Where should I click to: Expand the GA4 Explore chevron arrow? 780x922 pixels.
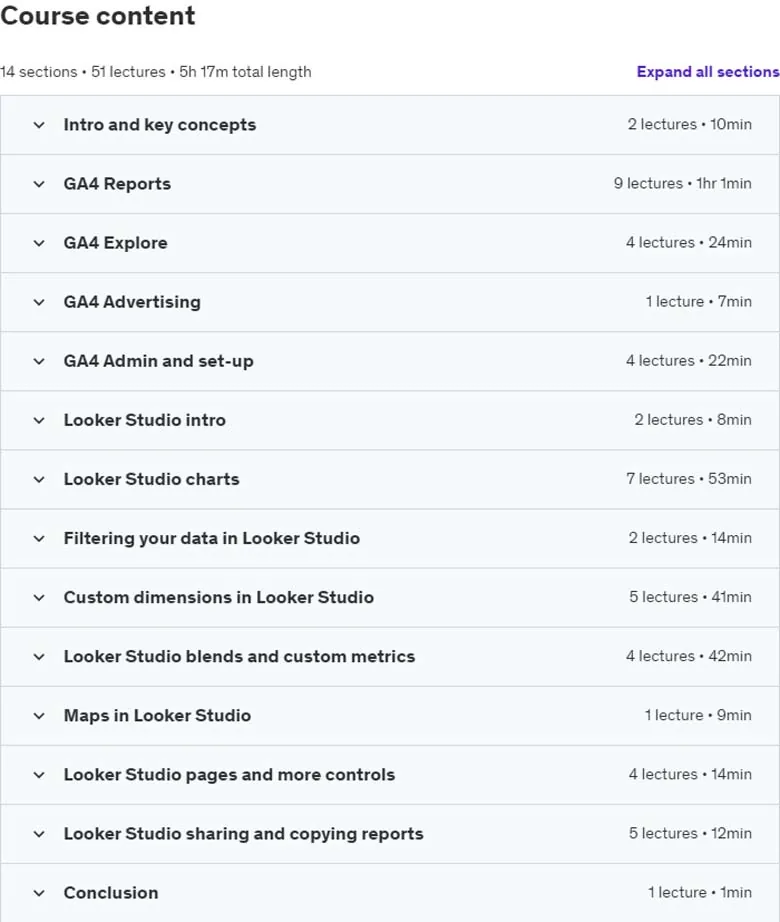point(39,243)
